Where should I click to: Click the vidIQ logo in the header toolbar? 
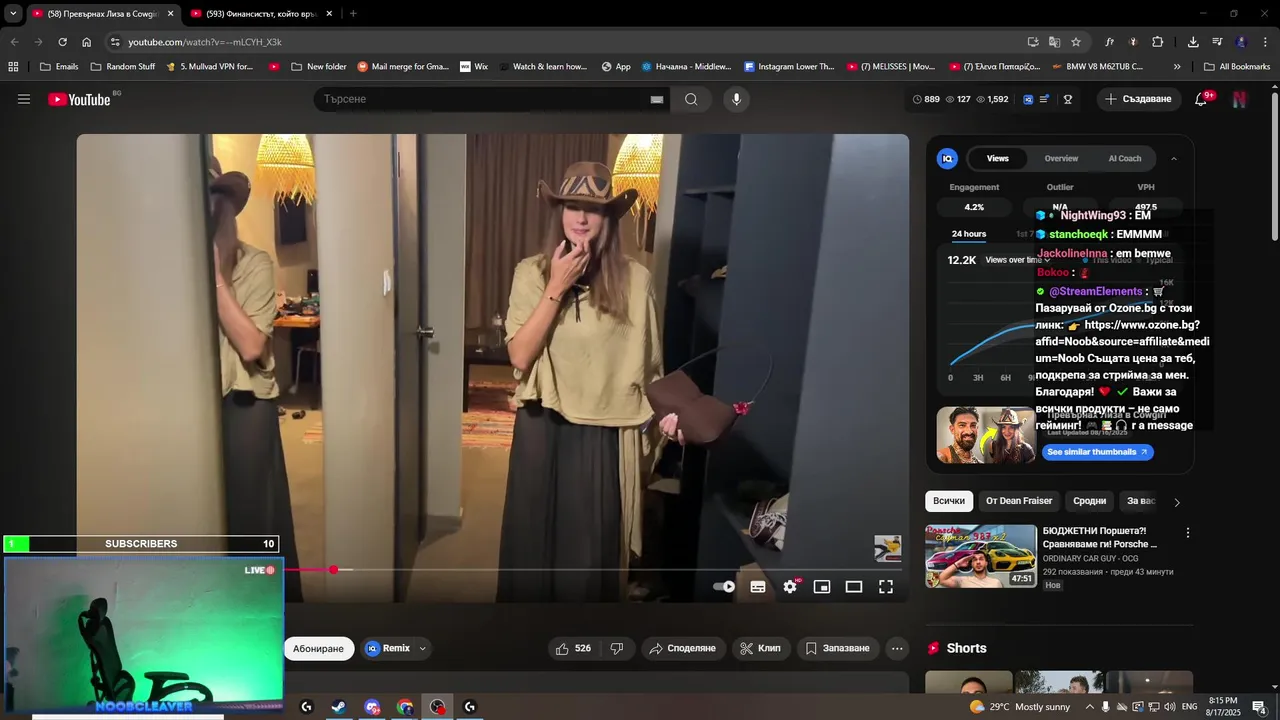point(1028,99)
